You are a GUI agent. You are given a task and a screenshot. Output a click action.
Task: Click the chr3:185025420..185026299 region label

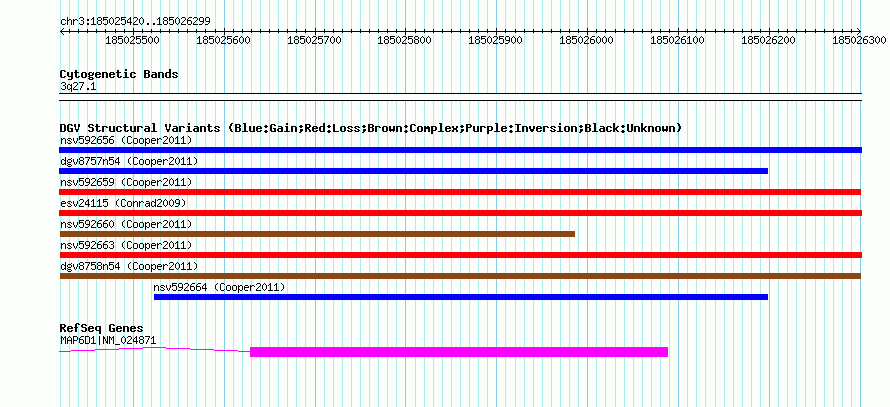pyautogui.click(x=135, y=22)
